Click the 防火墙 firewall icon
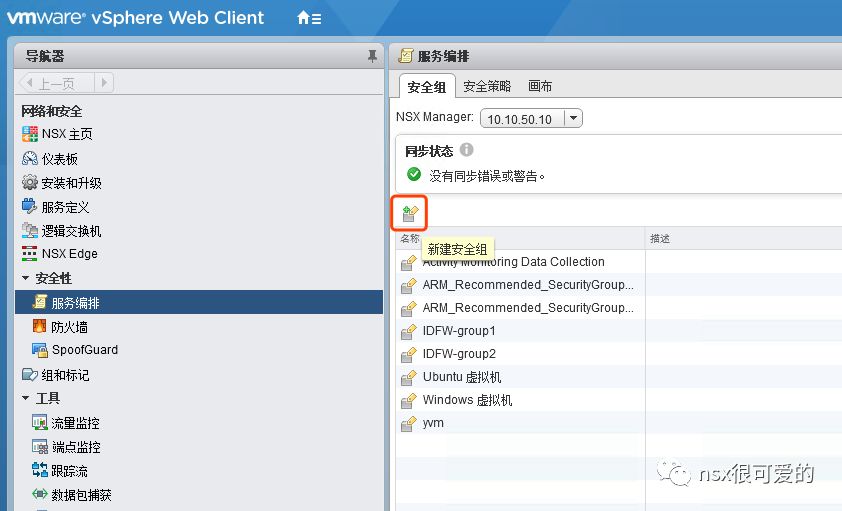Viewport: 842px width, 511px height. click(x=39, y=326)
